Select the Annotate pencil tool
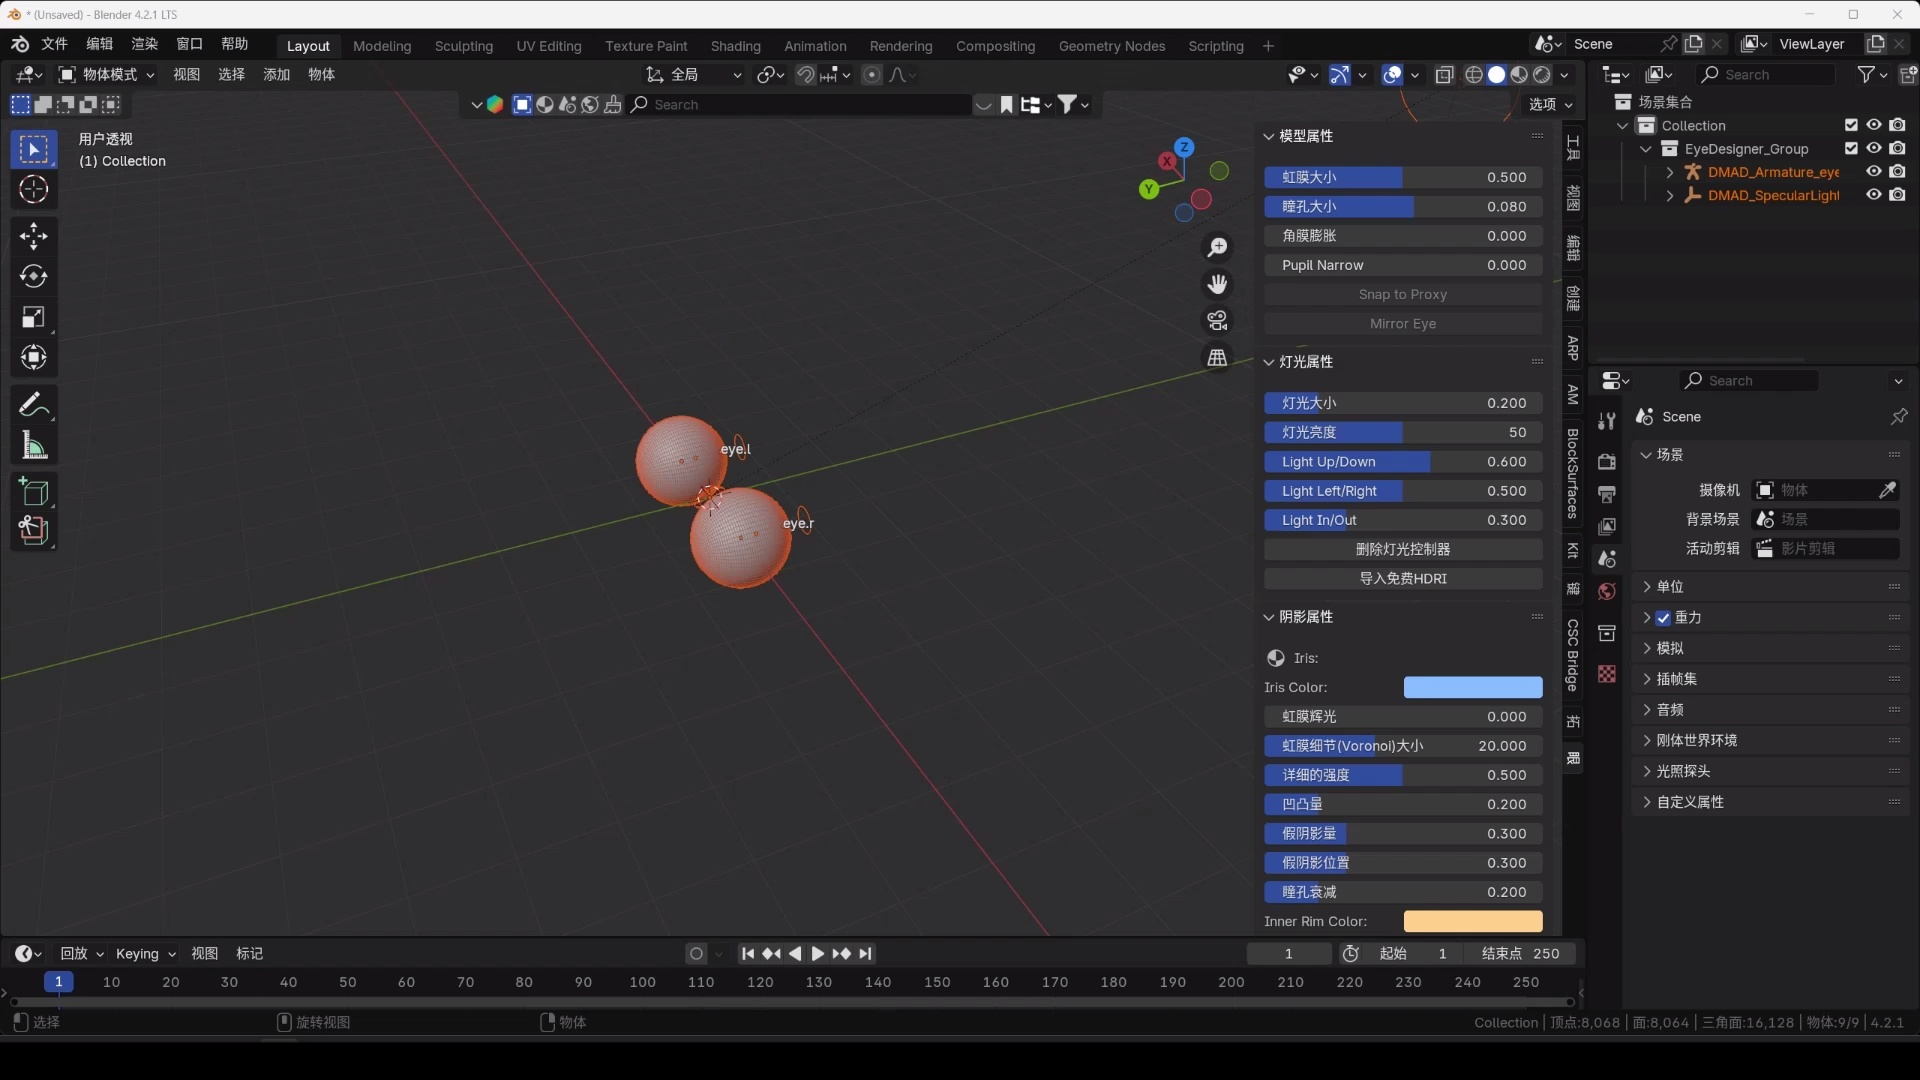Viewport: 1920px width, 1080px height. (33, 404)
